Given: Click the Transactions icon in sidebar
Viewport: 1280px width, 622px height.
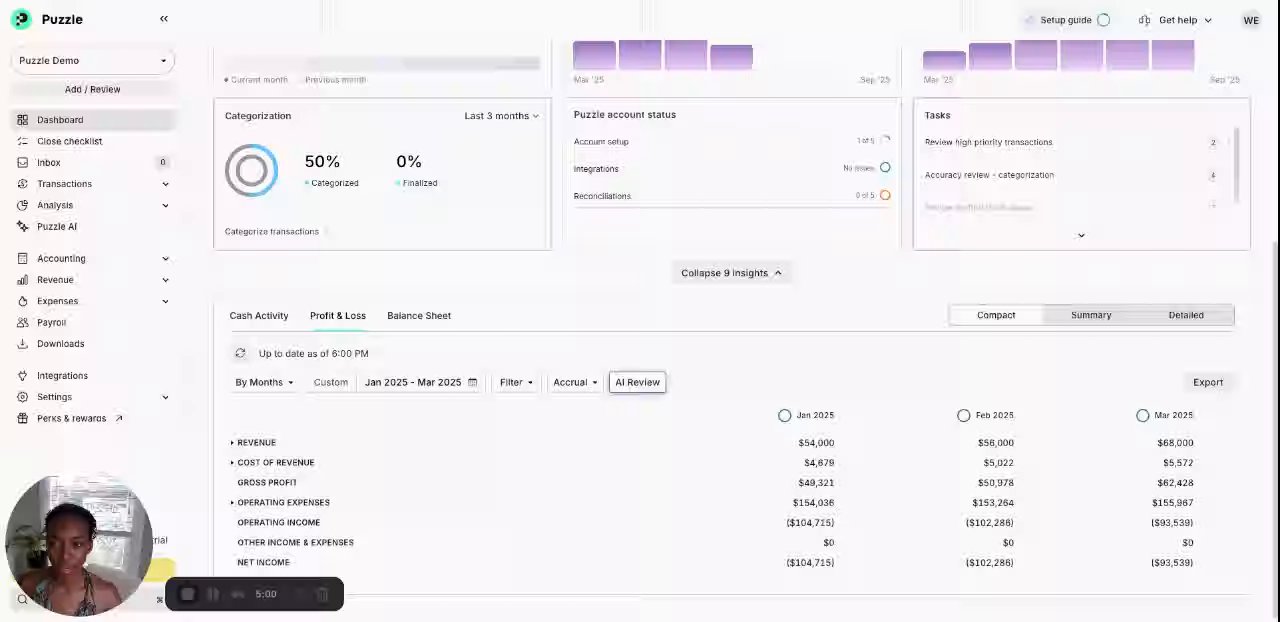Looking at the screenshot, I should tap(22, 184).
